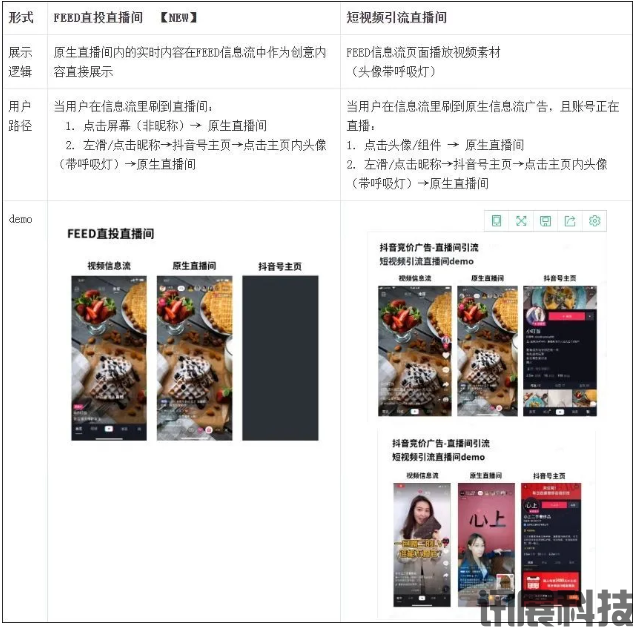Click the 形式 header cell
The width and height of the screenshot is (633, 627).
pos(21,17)
